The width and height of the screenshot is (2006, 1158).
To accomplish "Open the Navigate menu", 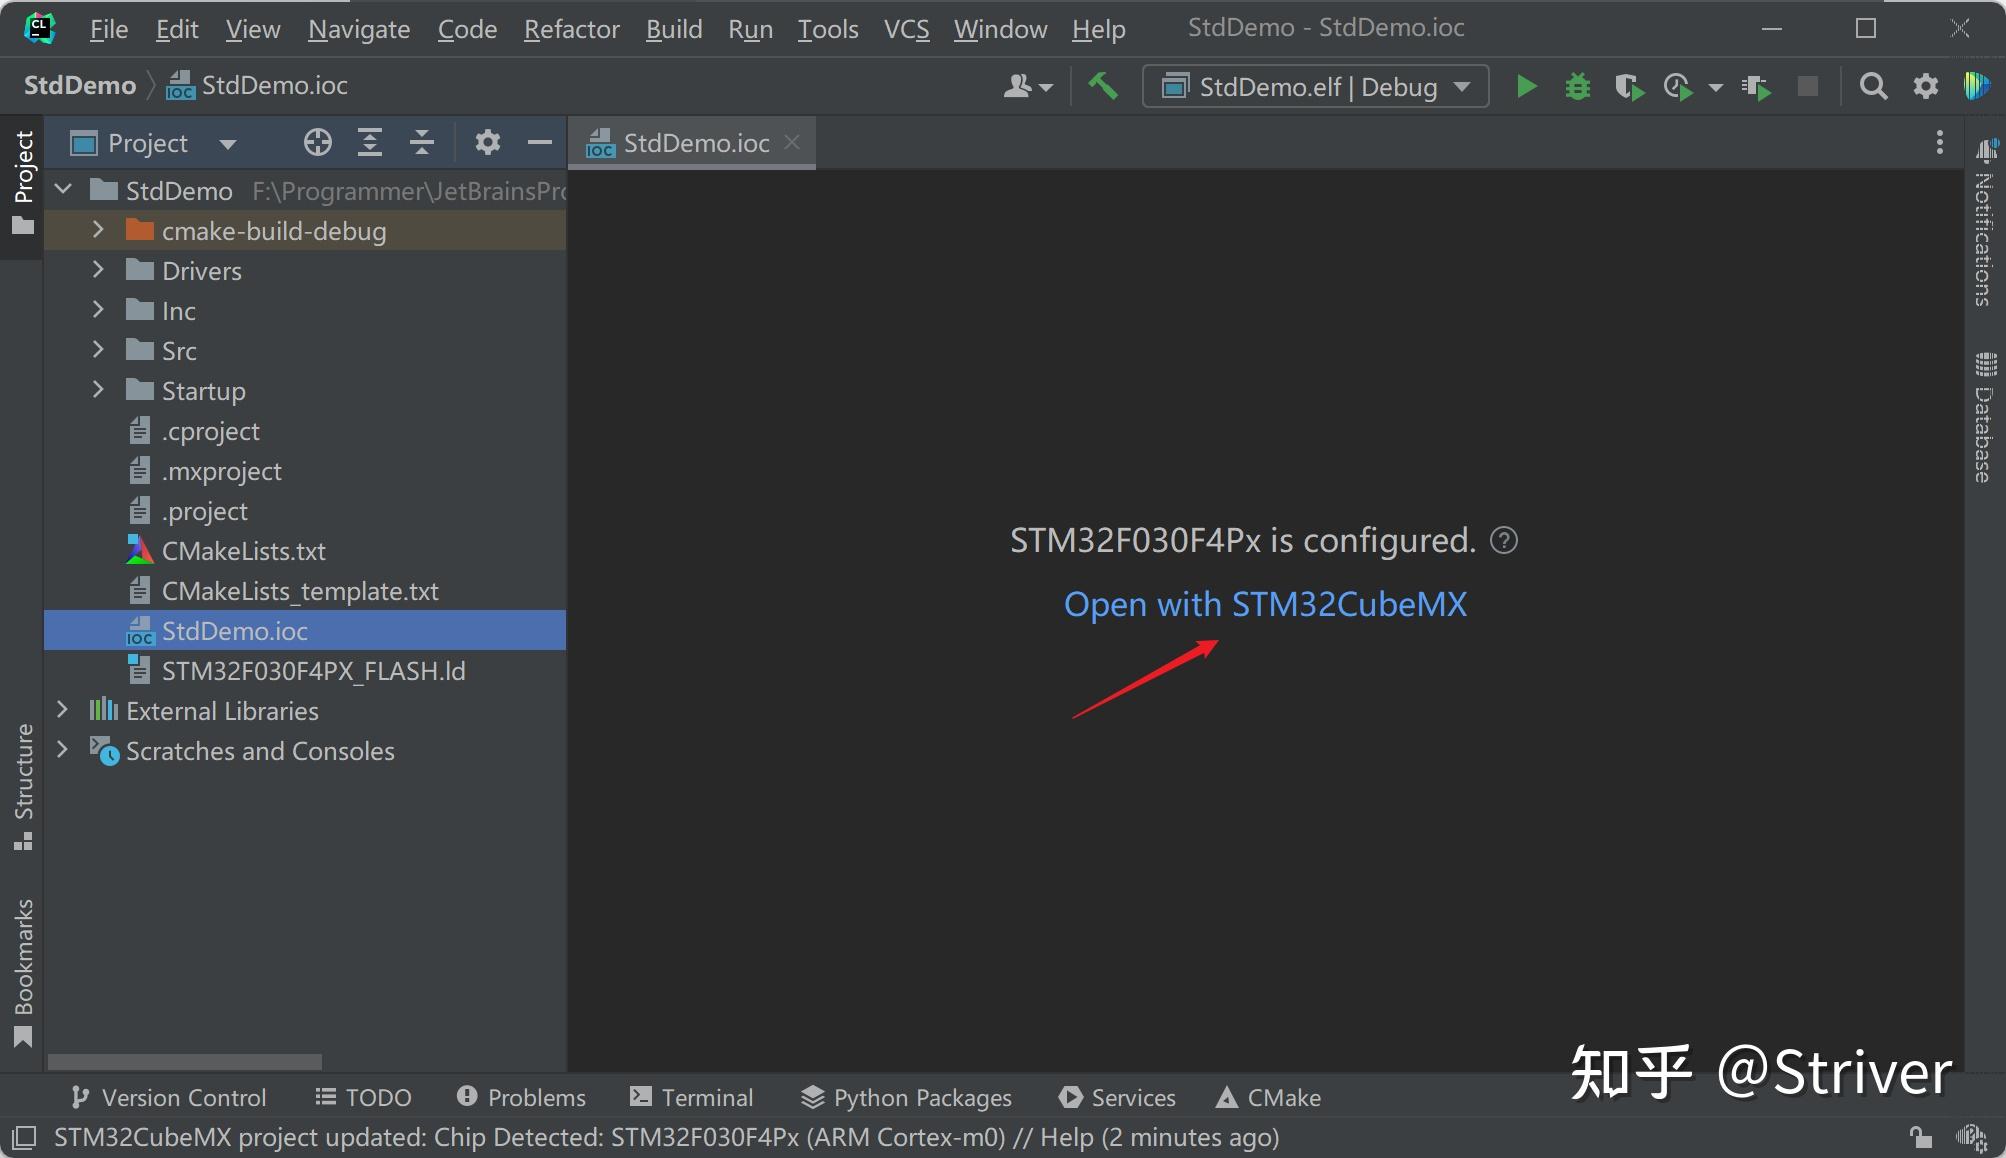I will point(359,29).
